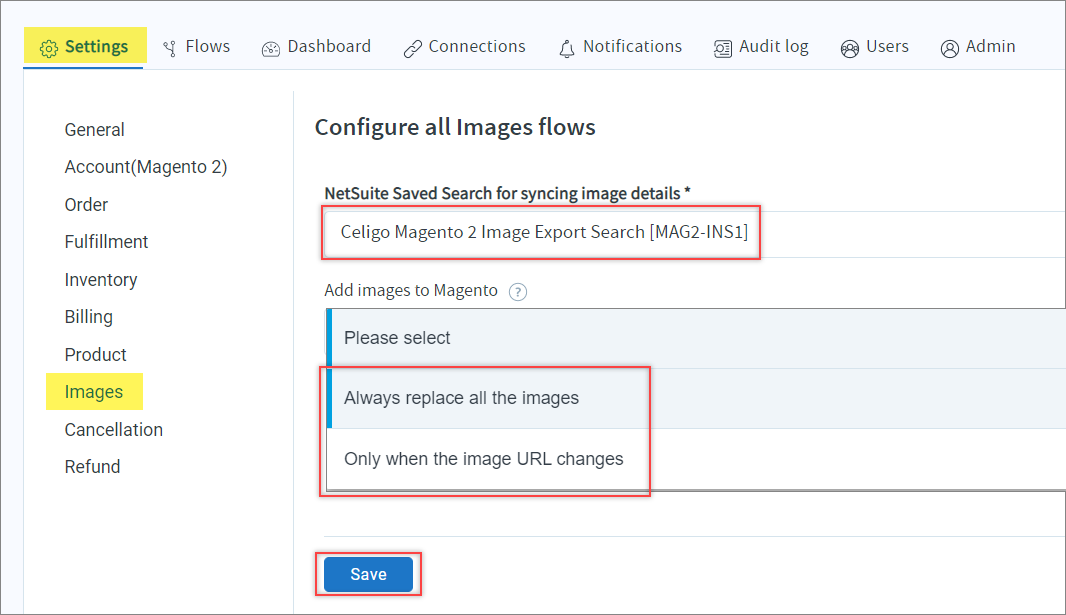Open help tooltip for Add images to Magento
The image size is (1066, 615).
(x=517, y=292)
